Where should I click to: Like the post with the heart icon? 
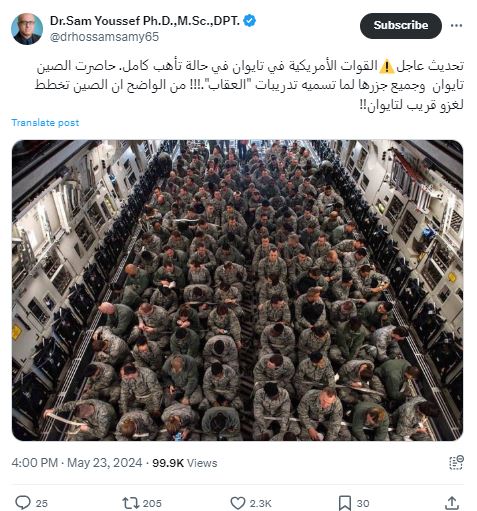pos(238,503)
